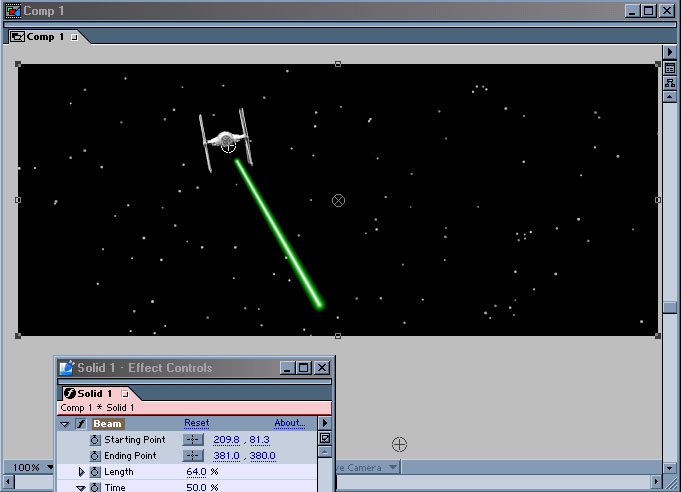Select center anchor point in viewer

[x=338, y=201]
